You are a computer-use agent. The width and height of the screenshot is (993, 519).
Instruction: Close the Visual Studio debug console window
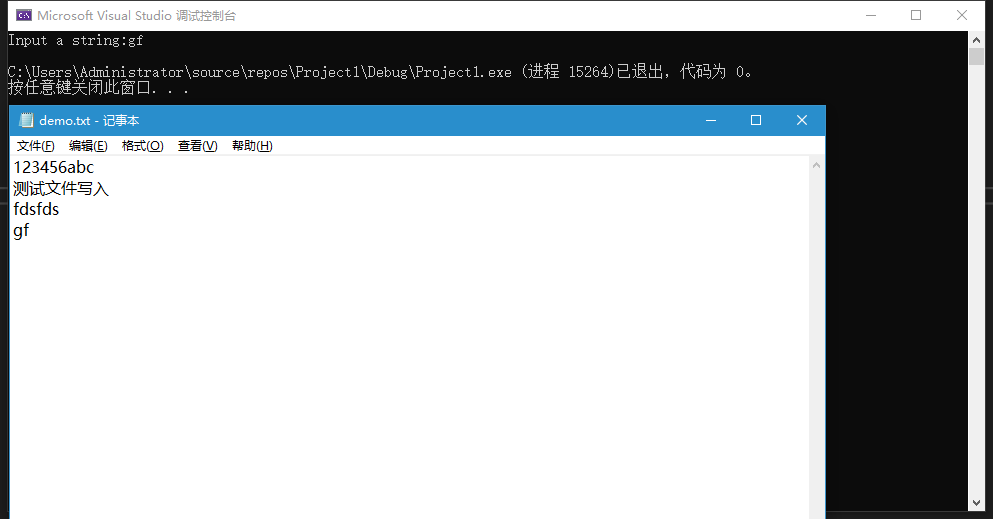pos(962,15)
